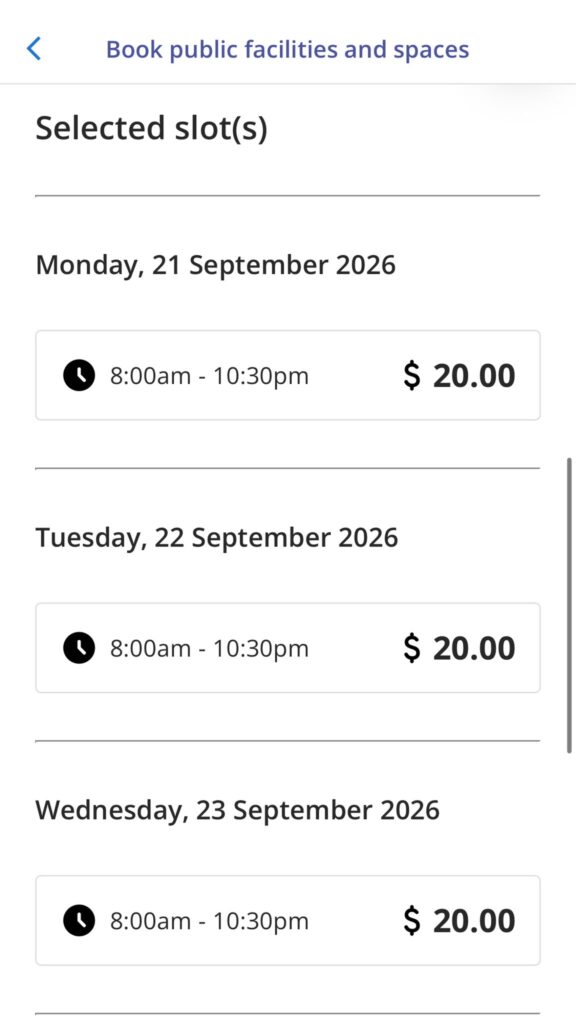Click 'Monday, 21 September 2026' date heading

coord(216,266)
